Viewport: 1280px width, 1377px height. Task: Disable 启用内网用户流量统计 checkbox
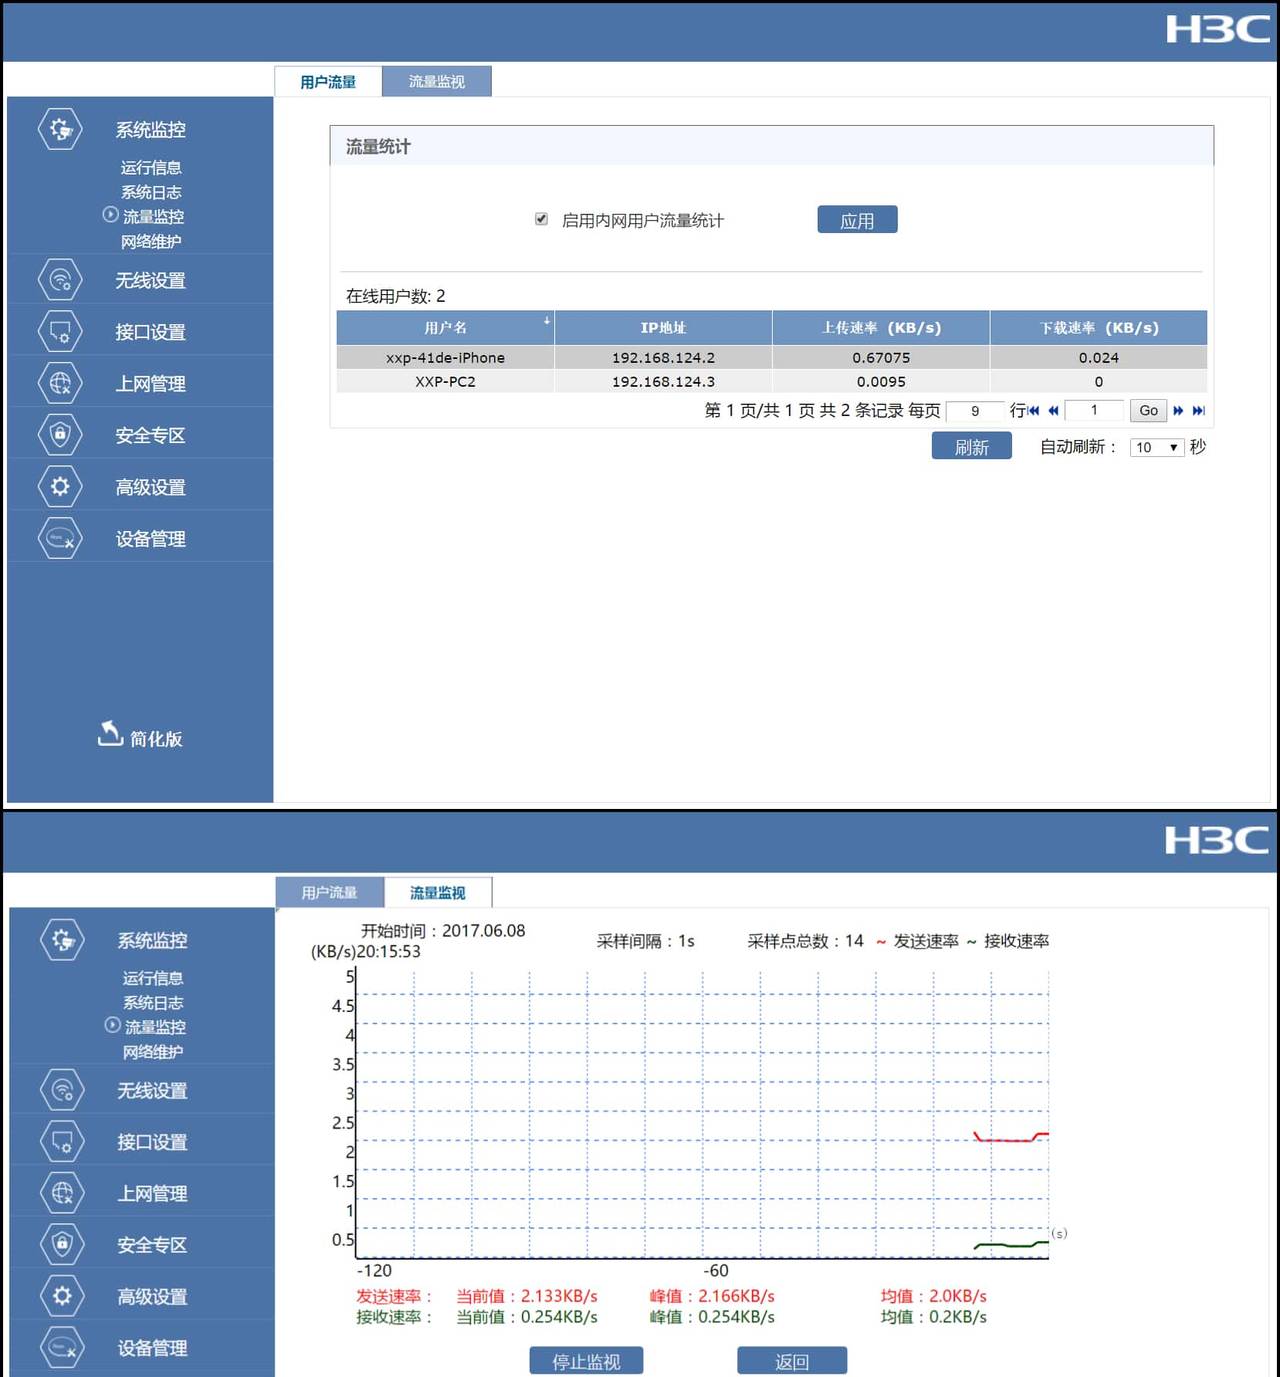tap(541, 219)
